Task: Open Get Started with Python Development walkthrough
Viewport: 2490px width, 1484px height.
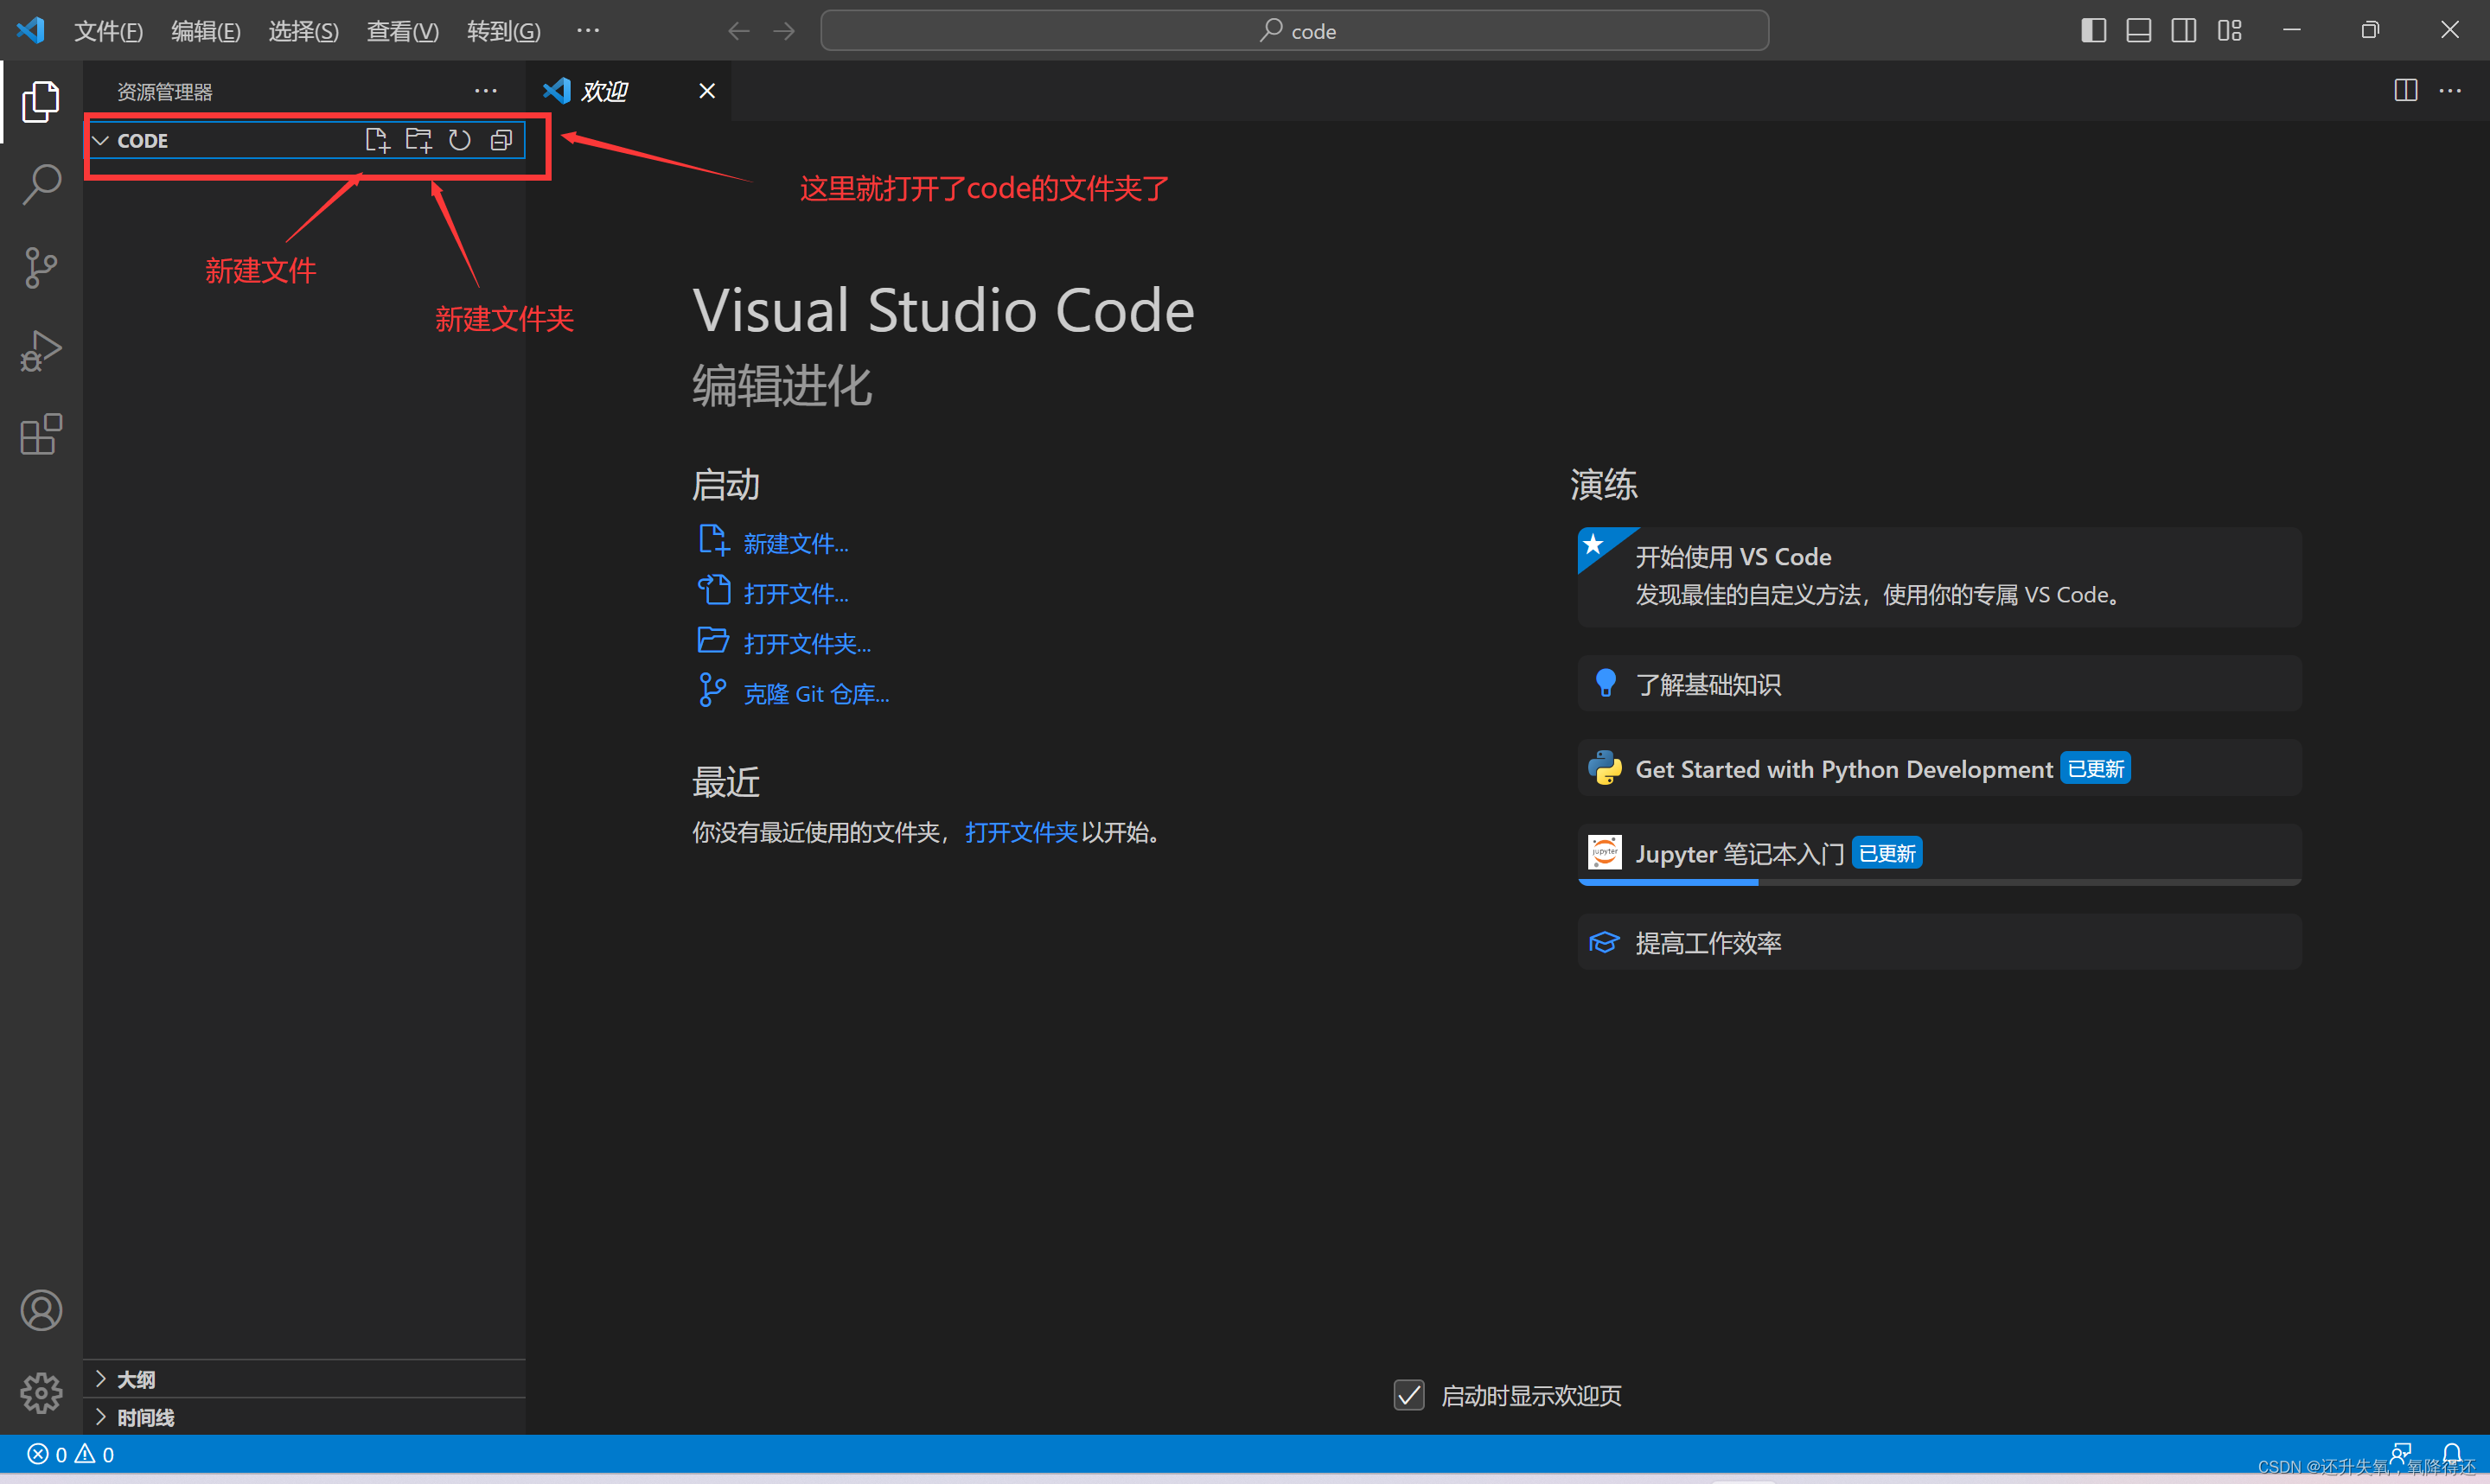Action: tap(1939, 768)
